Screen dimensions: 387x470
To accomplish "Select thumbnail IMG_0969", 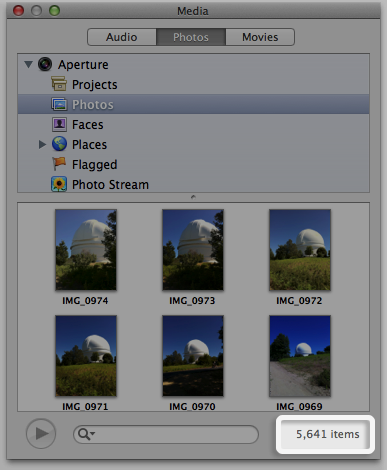I will [300, 356].
